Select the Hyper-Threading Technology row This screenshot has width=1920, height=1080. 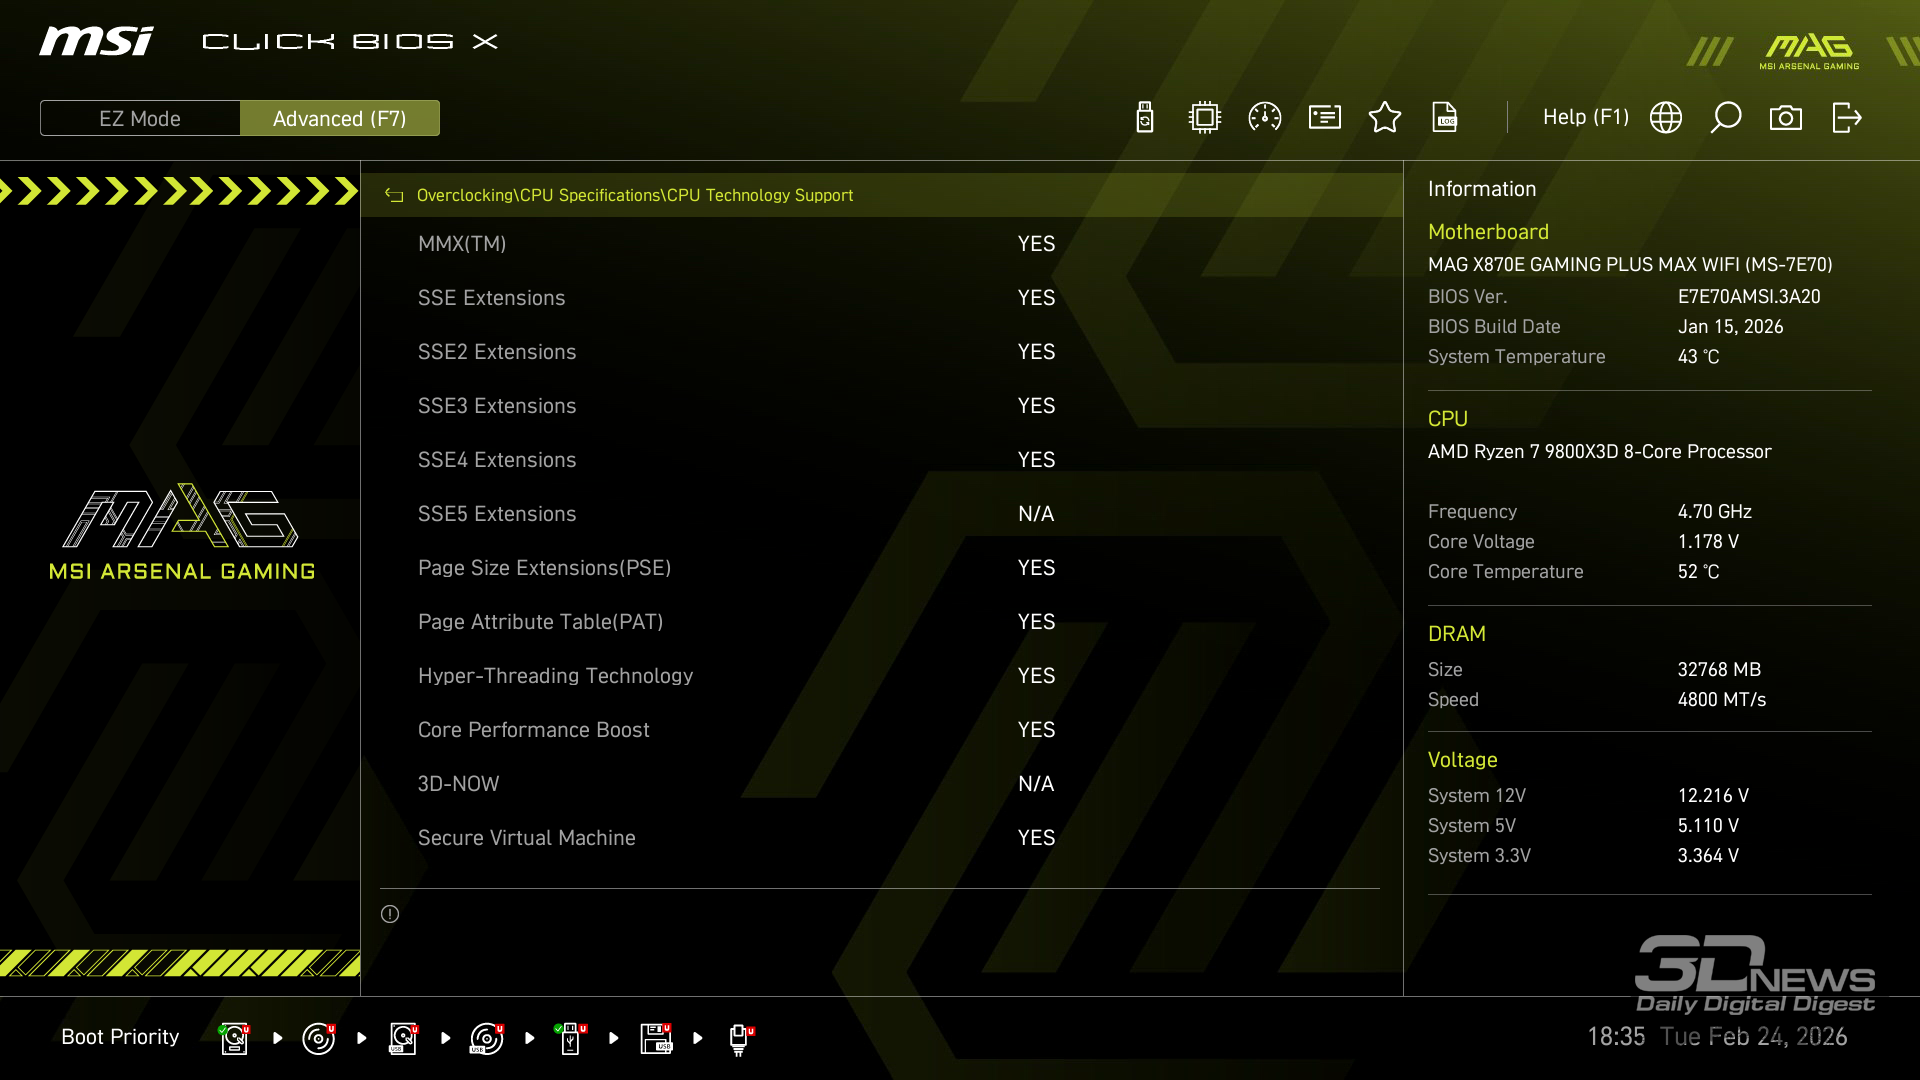555,676
